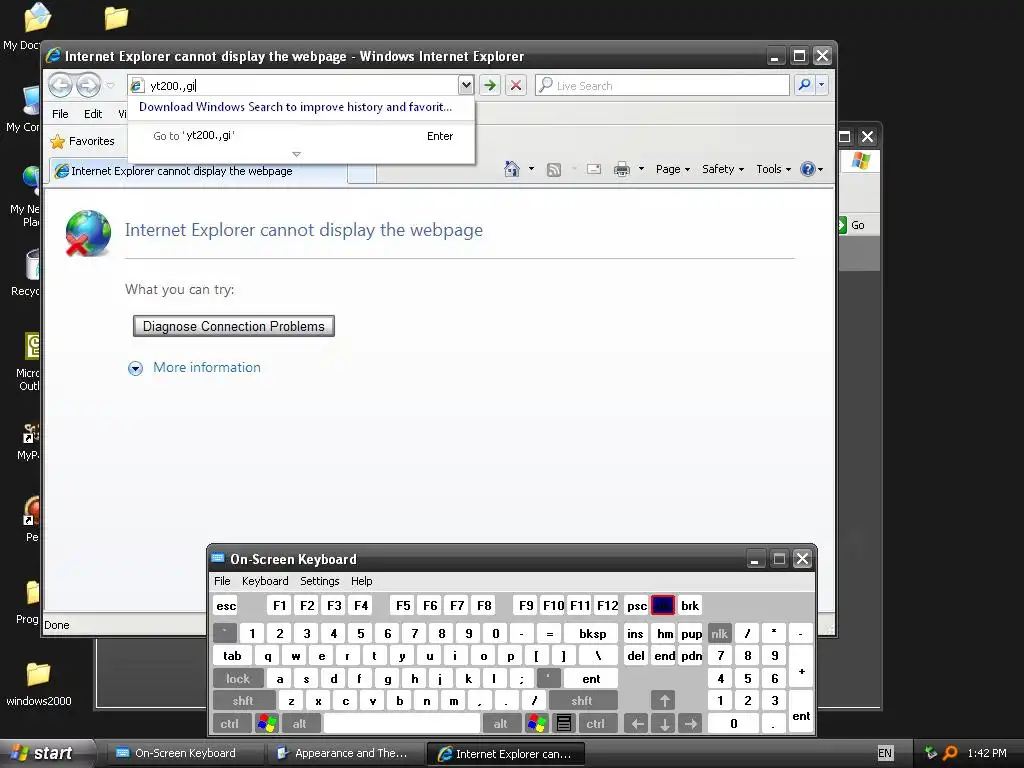Open the File menu in Internet Explorer
Viewport: 1024px width, 768px height.
click(60, 114)
